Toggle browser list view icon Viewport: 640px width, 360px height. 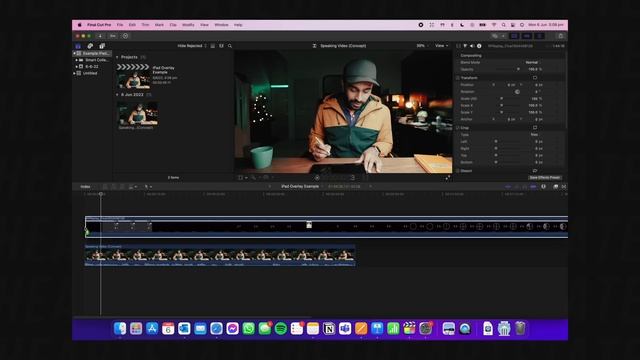click(213, 46)
